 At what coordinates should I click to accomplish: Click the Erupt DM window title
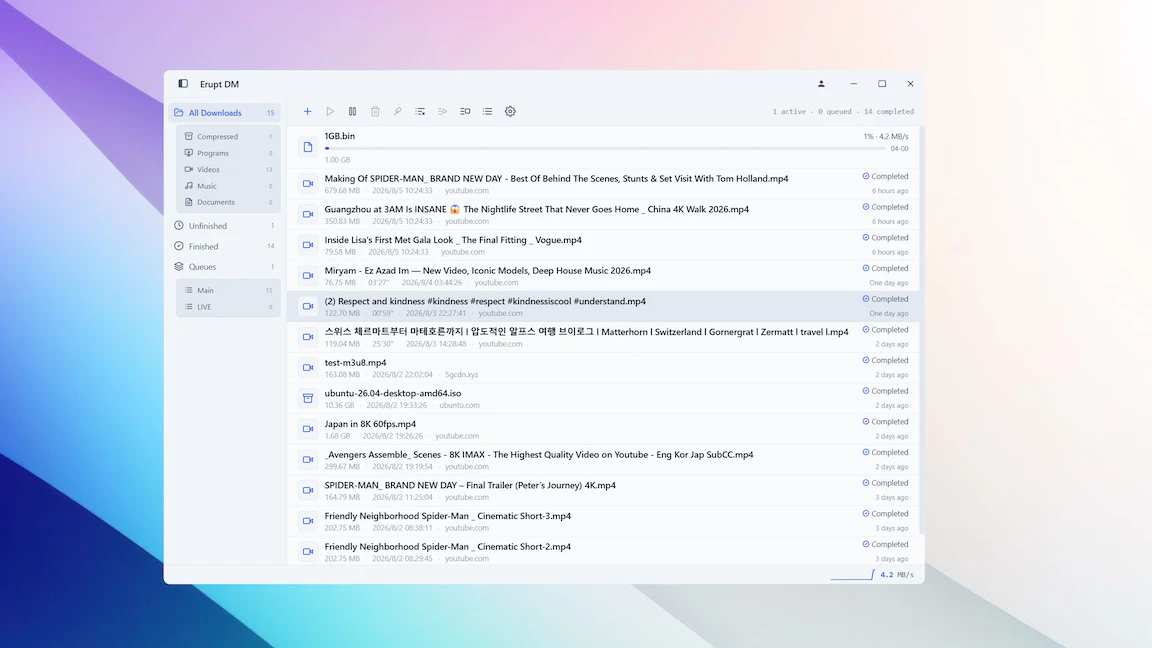(x=219, y=84)
